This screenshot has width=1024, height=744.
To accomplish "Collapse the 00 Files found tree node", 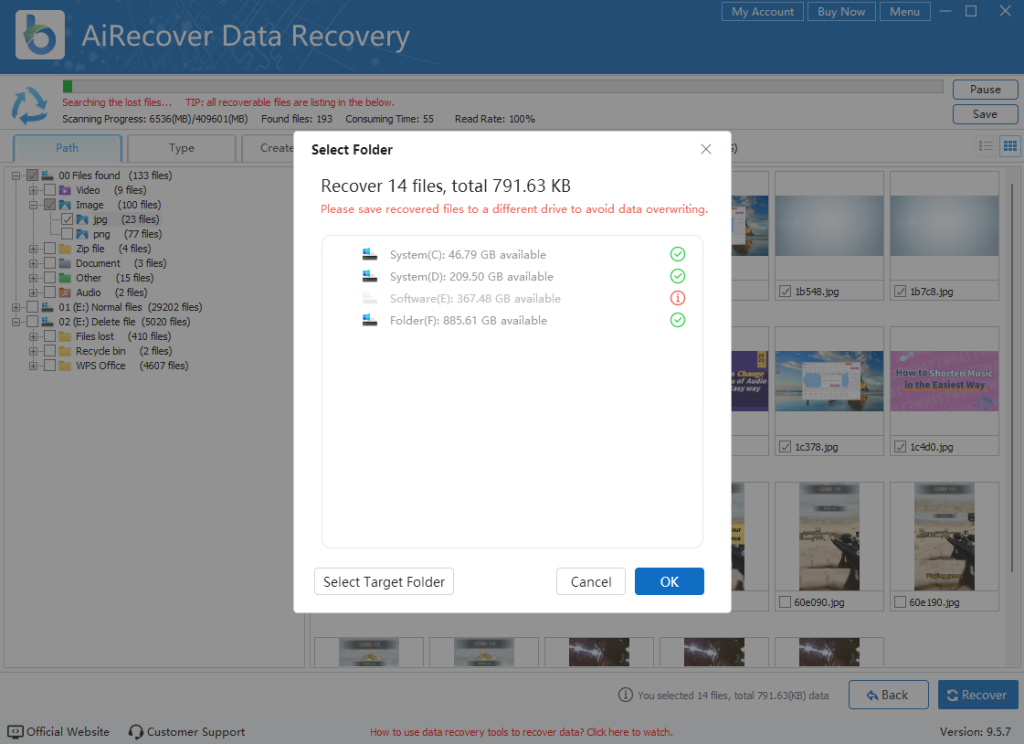I will [x=16, y=176].
